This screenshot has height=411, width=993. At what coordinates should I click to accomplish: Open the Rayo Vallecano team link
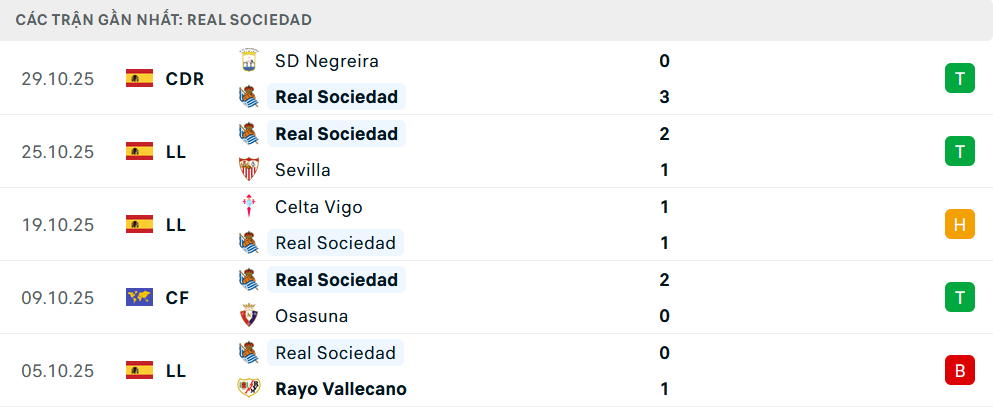[341, 389]
